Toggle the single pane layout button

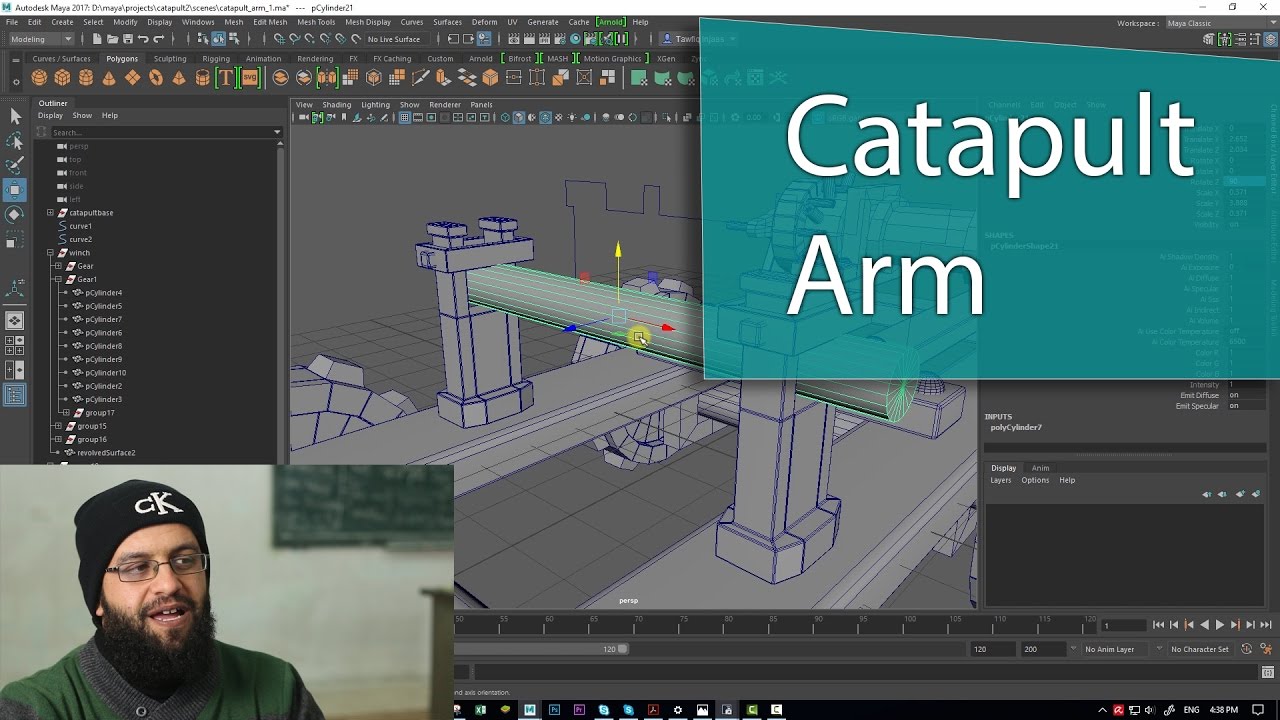(x=15, y=321)
